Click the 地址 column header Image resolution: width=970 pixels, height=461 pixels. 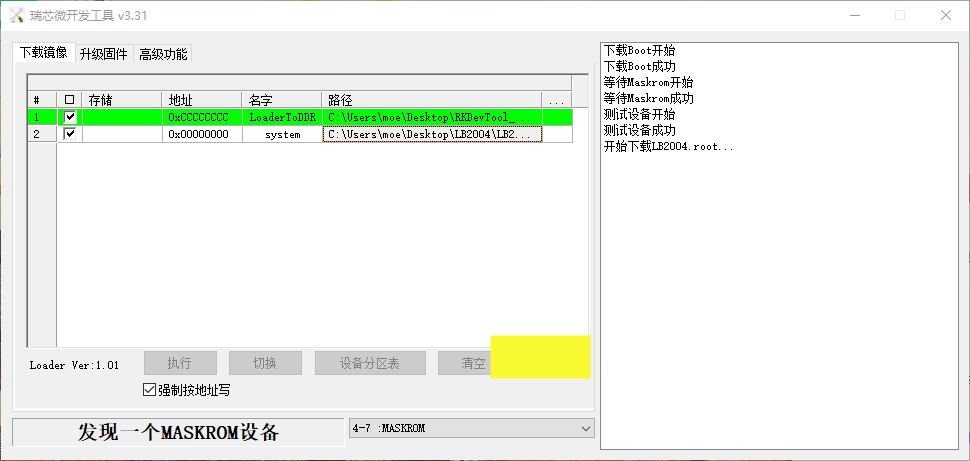pyautogui.click(x=202, y=100)
